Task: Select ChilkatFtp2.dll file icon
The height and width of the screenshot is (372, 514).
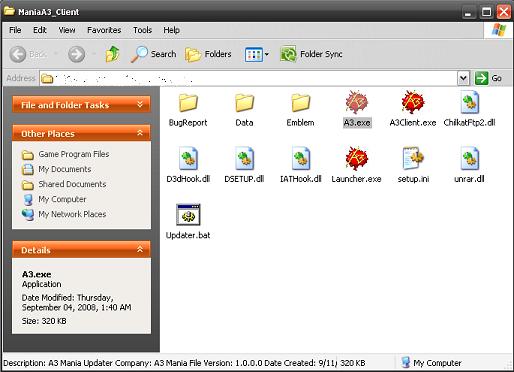Action: pos(469,103)
